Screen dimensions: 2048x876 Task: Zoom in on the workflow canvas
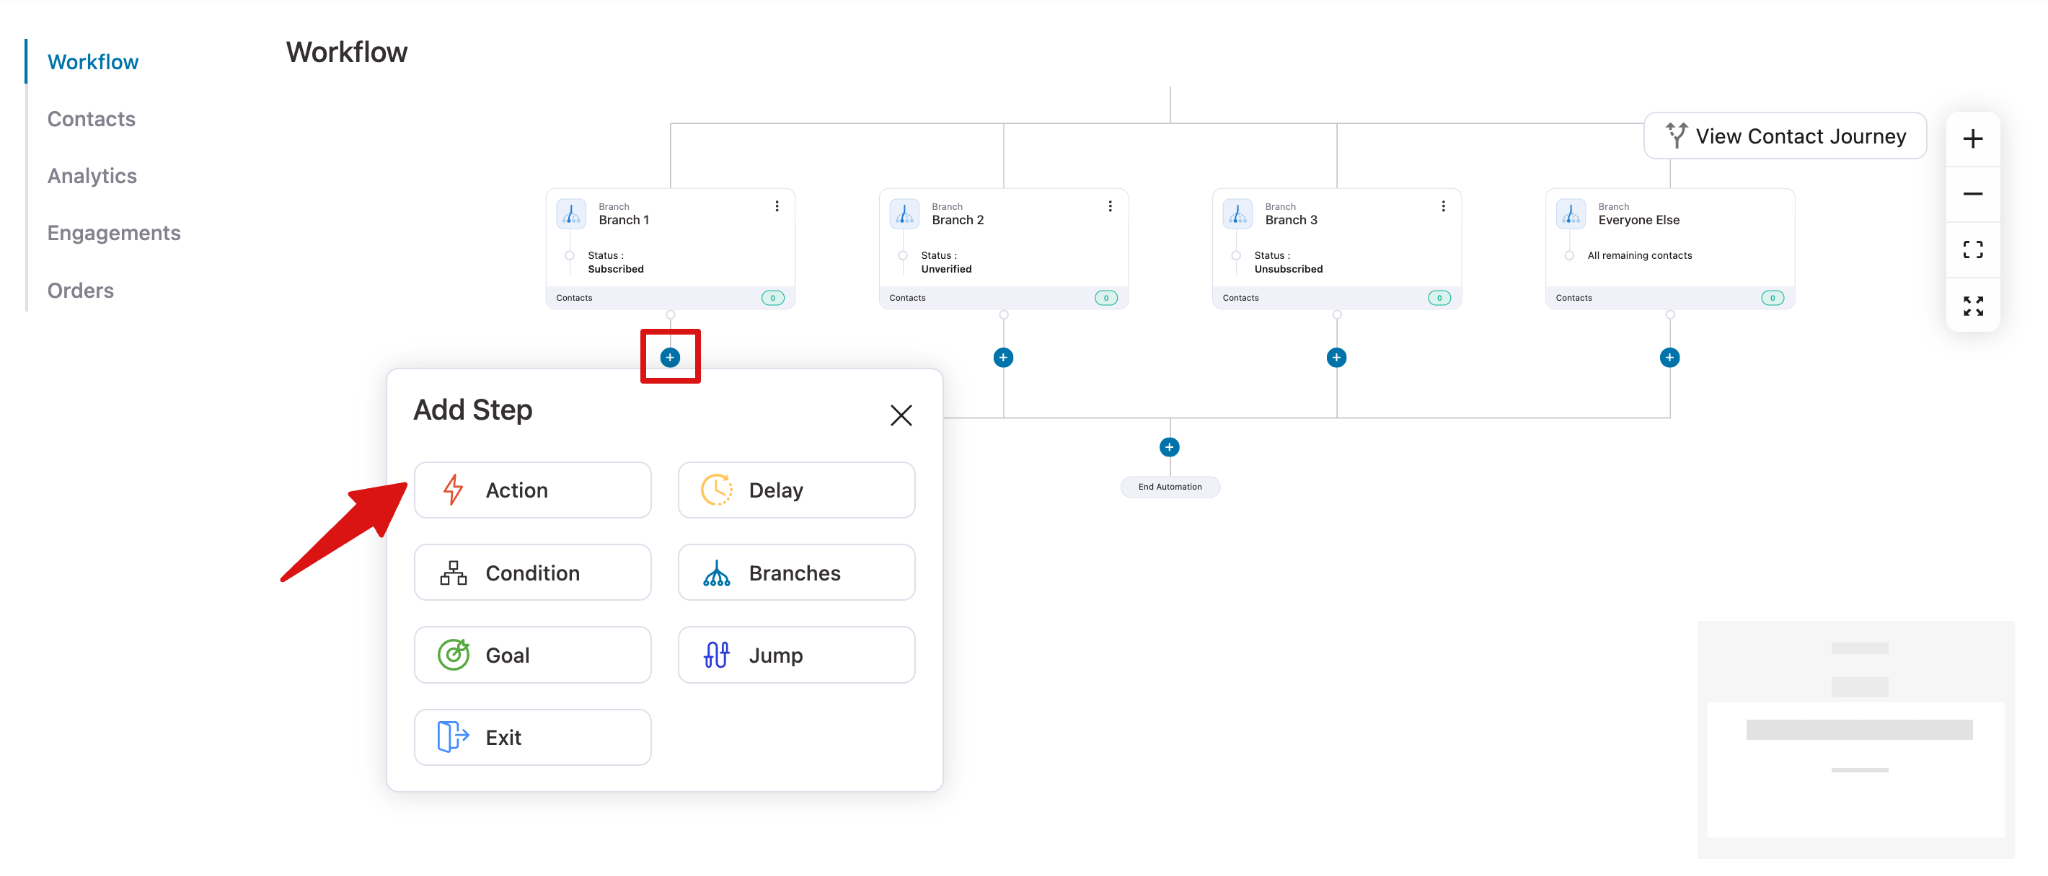tap(1972, 139)
